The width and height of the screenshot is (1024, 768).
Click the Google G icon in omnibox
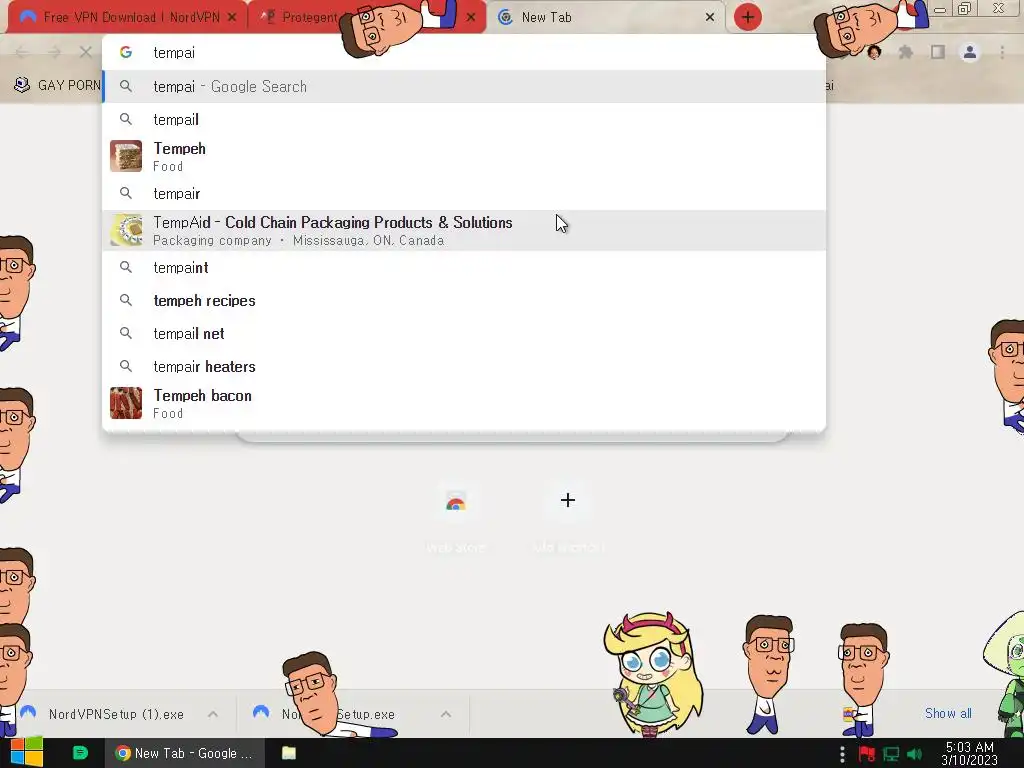(126, 52)
